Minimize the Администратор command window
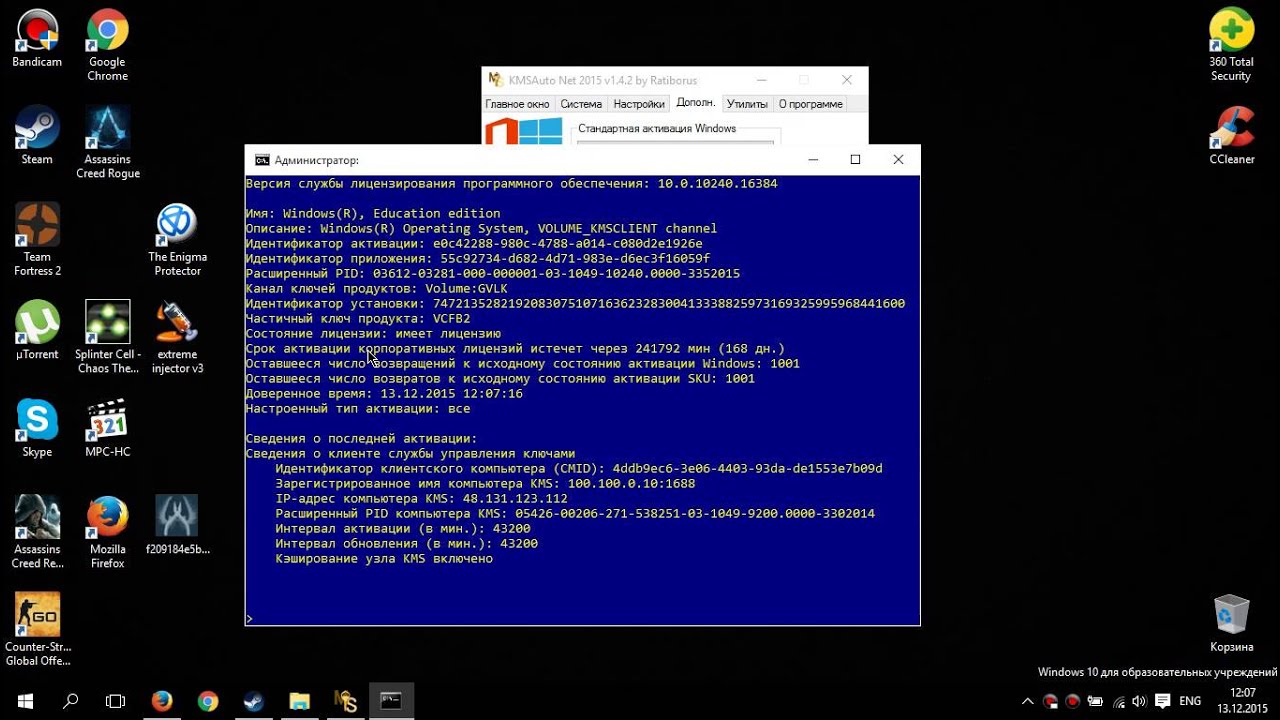This screenshot has height=720, width=1280. click(813, 160)
